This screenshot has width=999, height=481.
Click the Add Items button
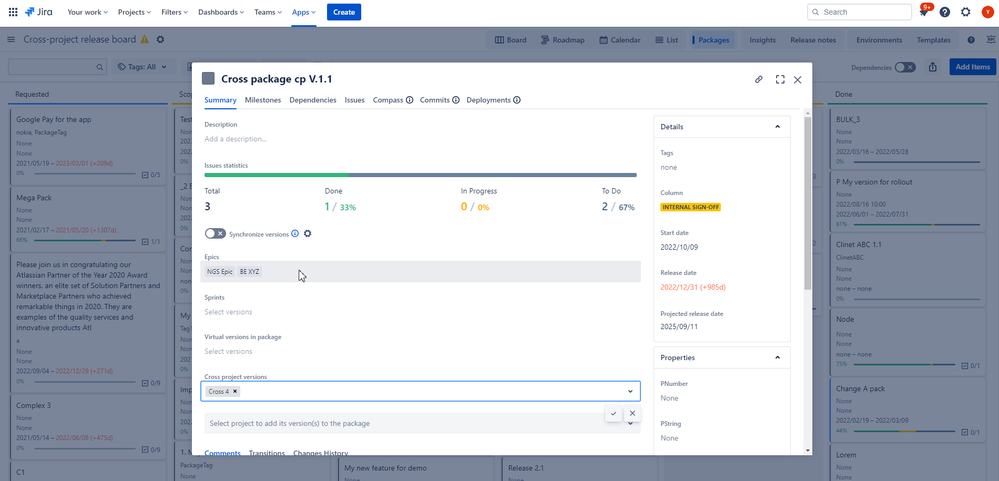click(972, 67)
